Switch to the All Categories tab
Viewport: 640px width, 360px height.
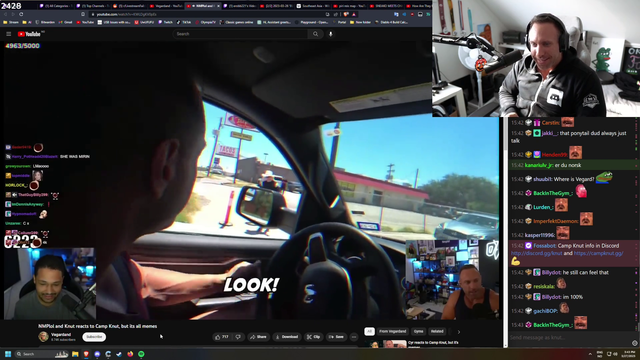coord(56,6)
